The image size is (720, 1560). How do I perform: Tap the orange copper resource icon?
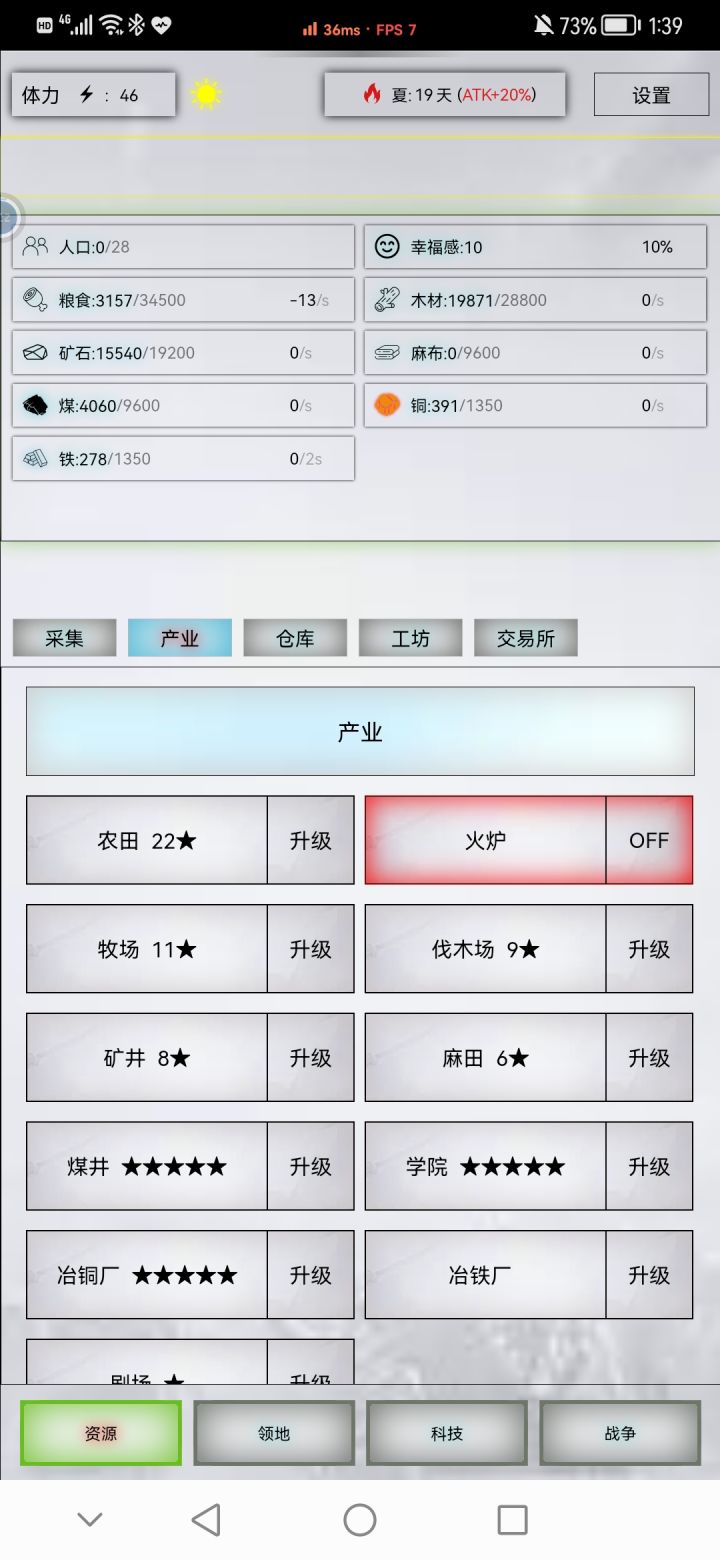pos(387,405)
